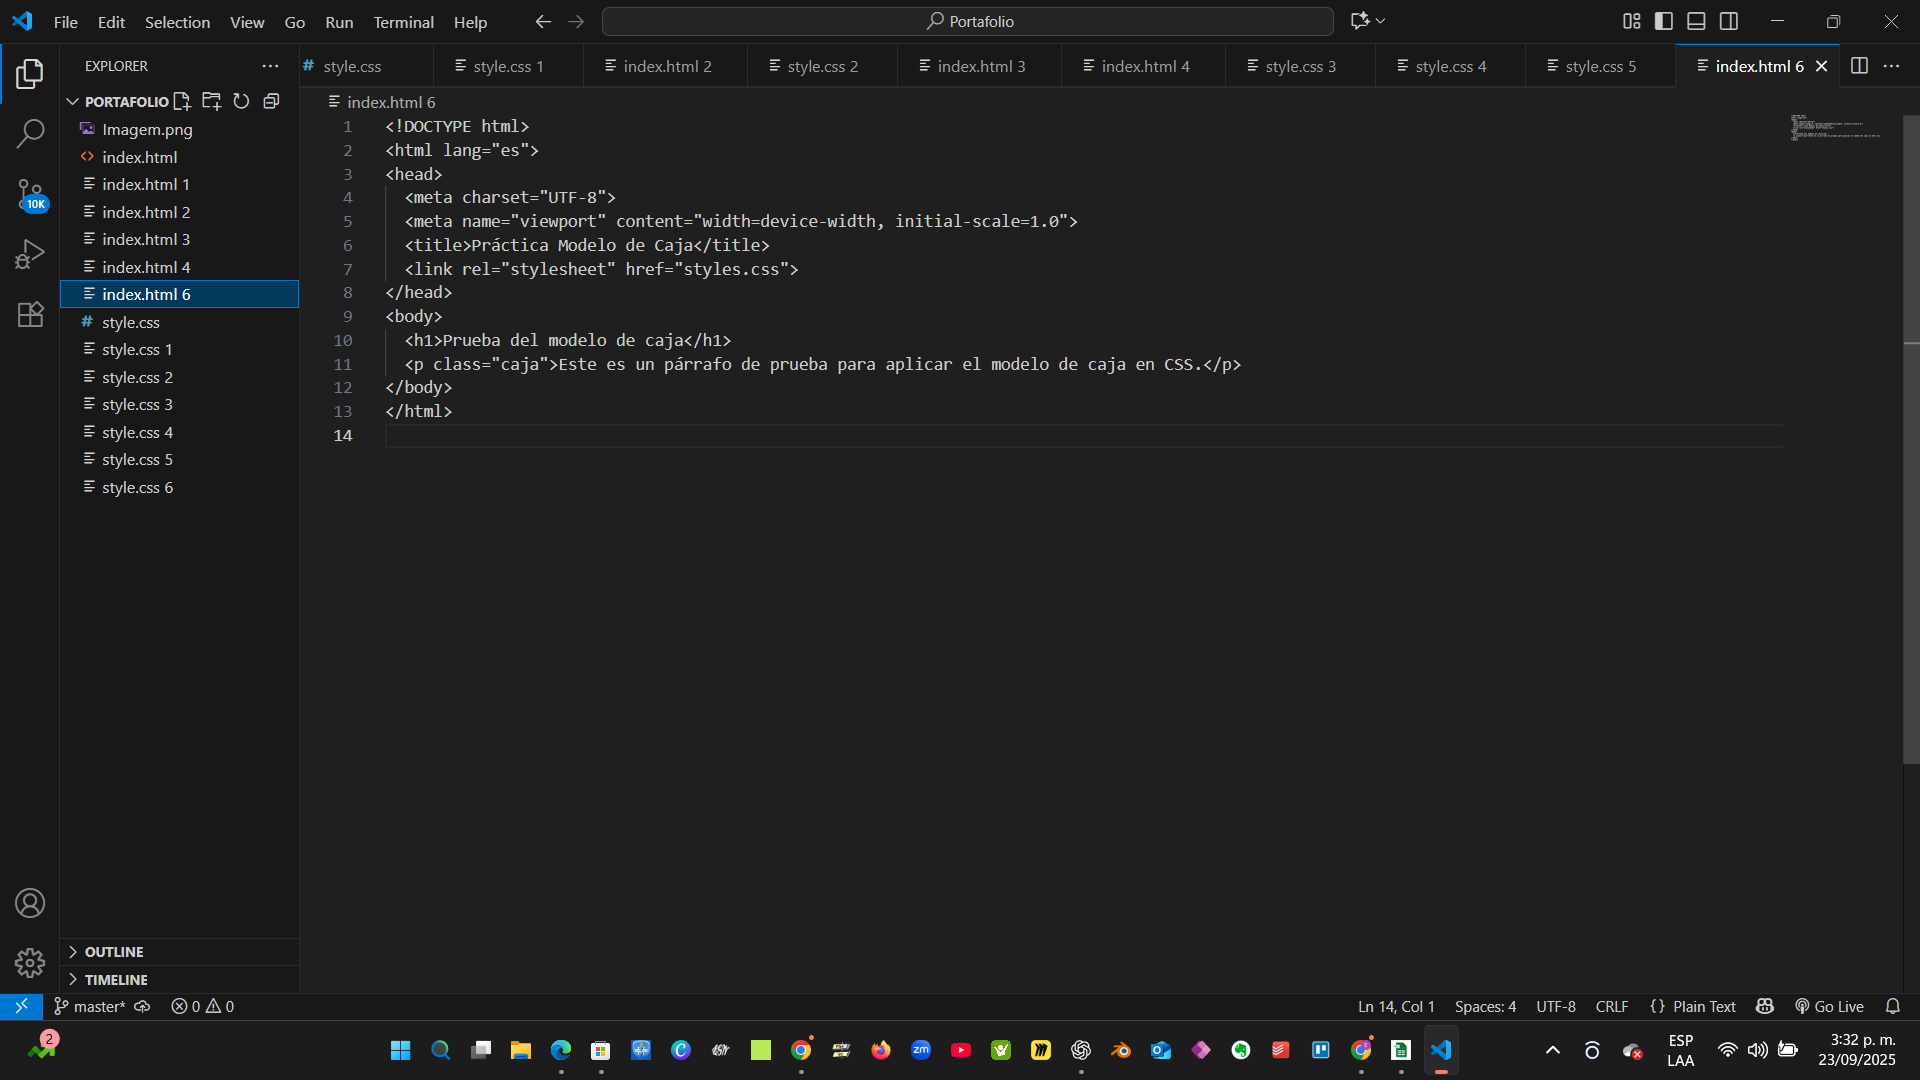The width and height of the screenshot is (1920, 1080).
Task: Collapse all folders in Explorer
Action: click(x=271, y=101)
